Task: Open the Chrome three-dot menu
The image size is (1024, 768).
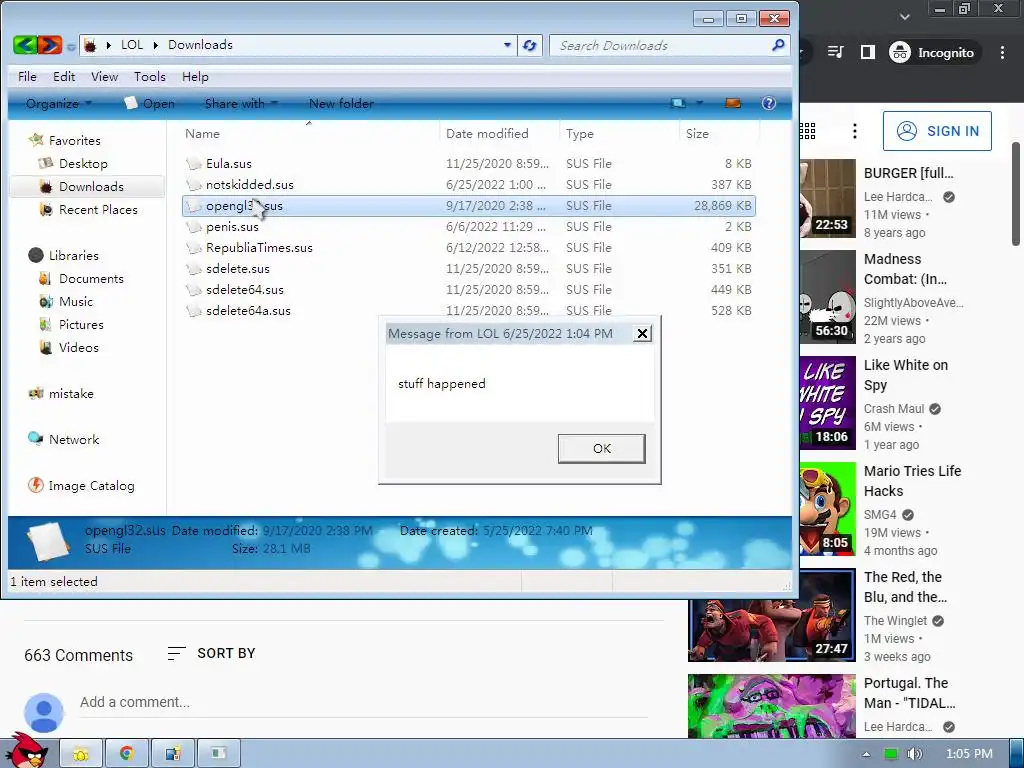Action: (x=1002, y=52)
